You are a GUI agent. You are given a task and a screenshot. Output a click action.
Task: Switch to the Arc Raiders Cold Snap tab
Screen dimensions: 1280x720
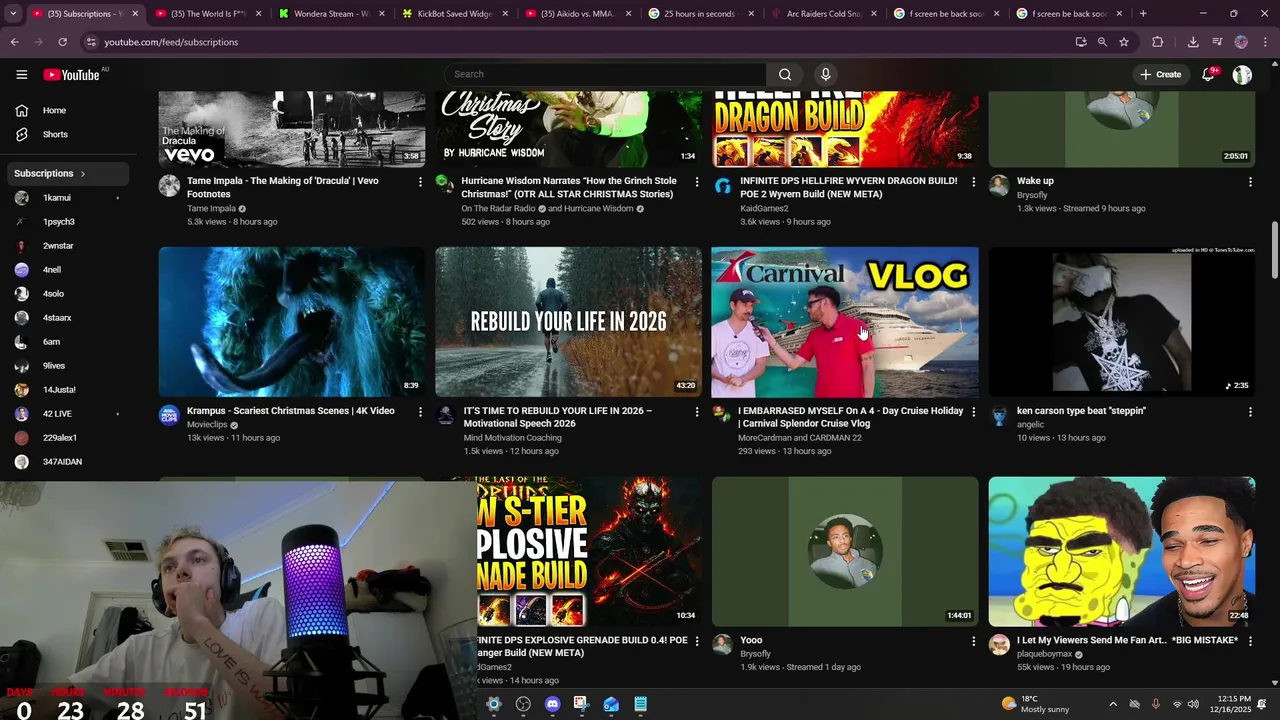pos(824,14)
